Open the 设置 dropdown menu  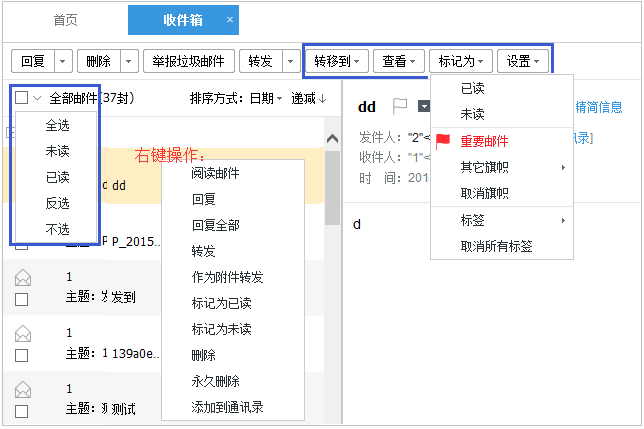coord(524,61)
